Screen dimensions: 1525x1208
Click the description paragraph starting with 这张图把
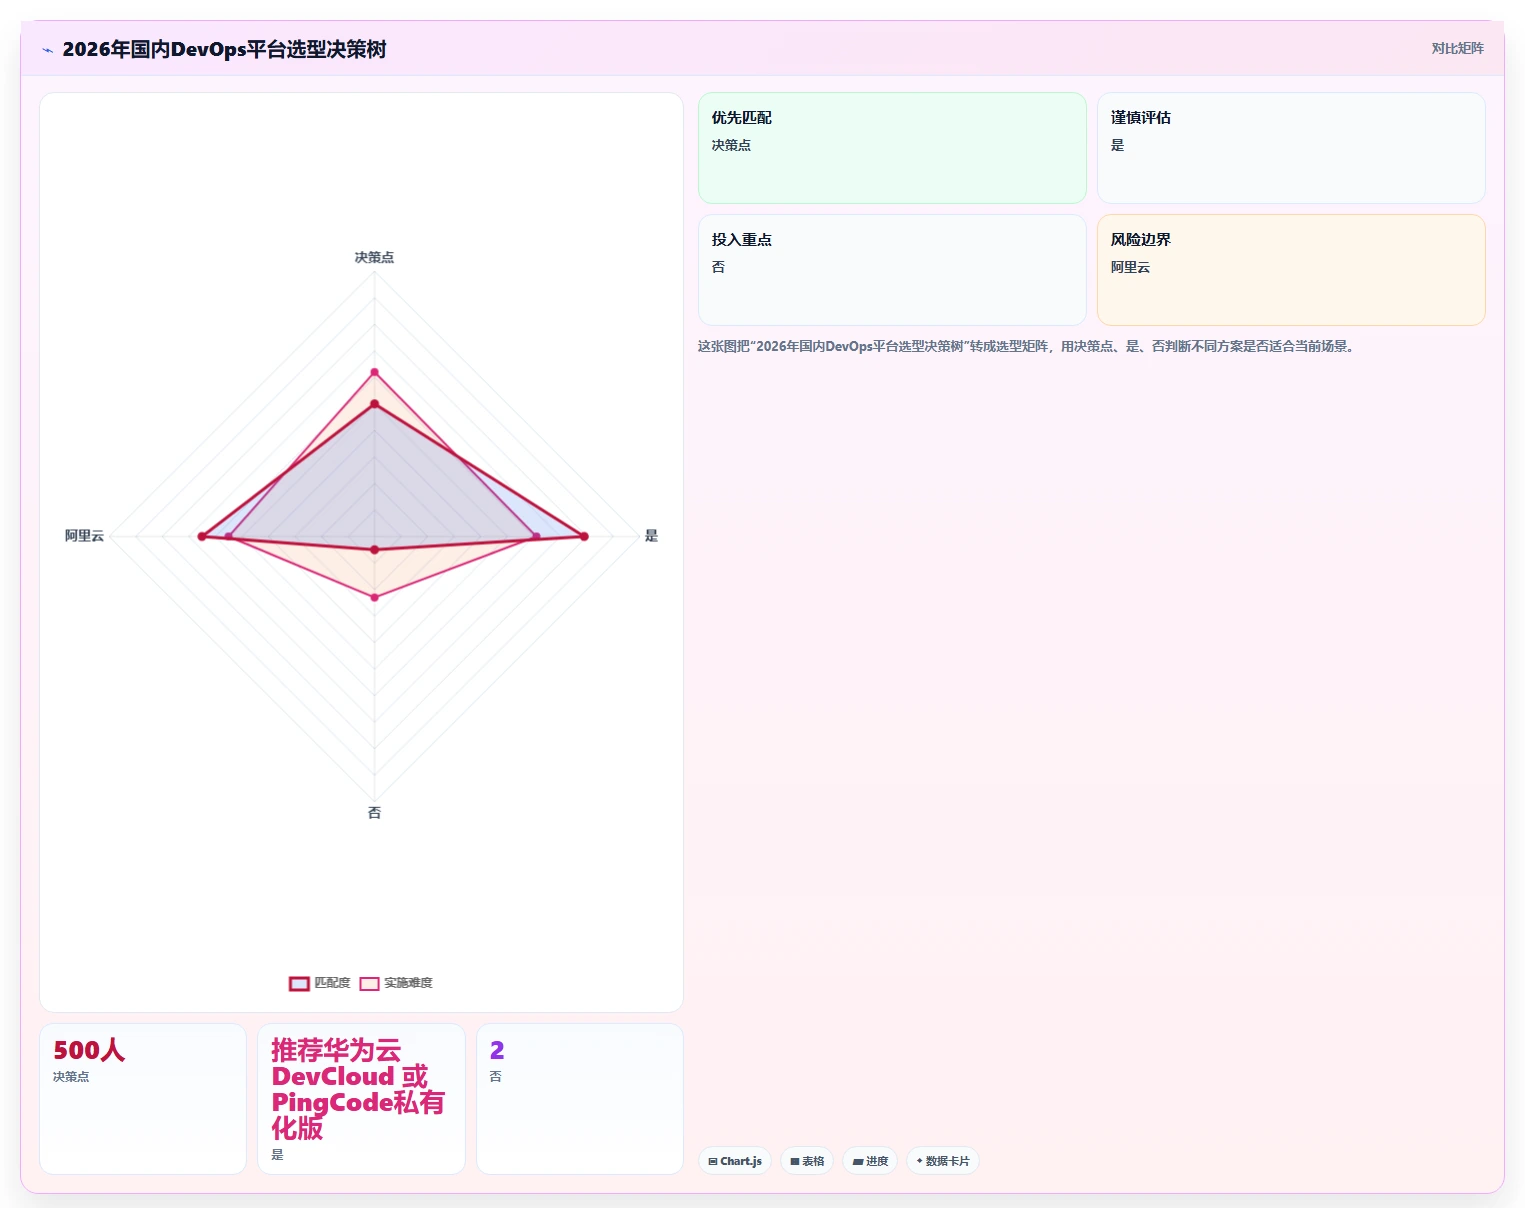click(x=1027, y=346)
